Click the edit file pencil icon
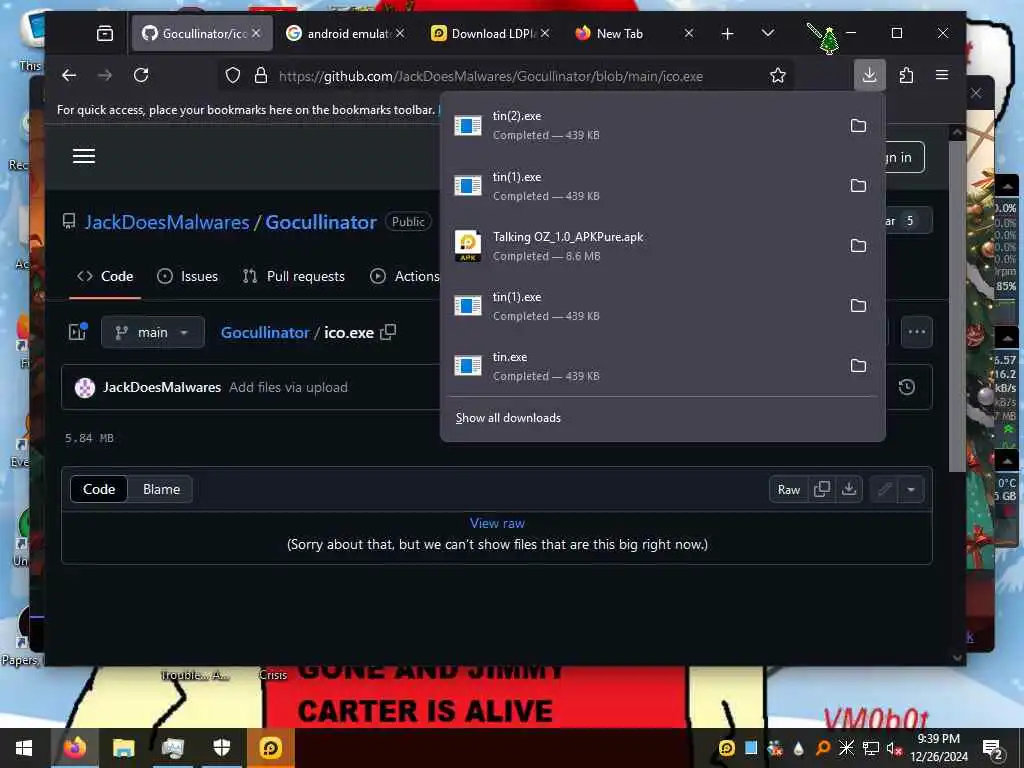Image resolution: width=1024 pixels, height=768 pixels. pos(884,489)
